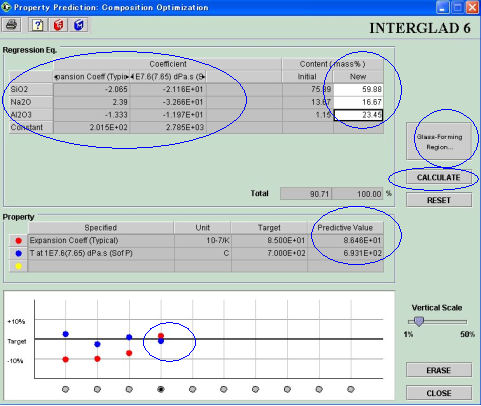Click the ERASE button
The image size is (481, 406).
click(x=439, y=370)
